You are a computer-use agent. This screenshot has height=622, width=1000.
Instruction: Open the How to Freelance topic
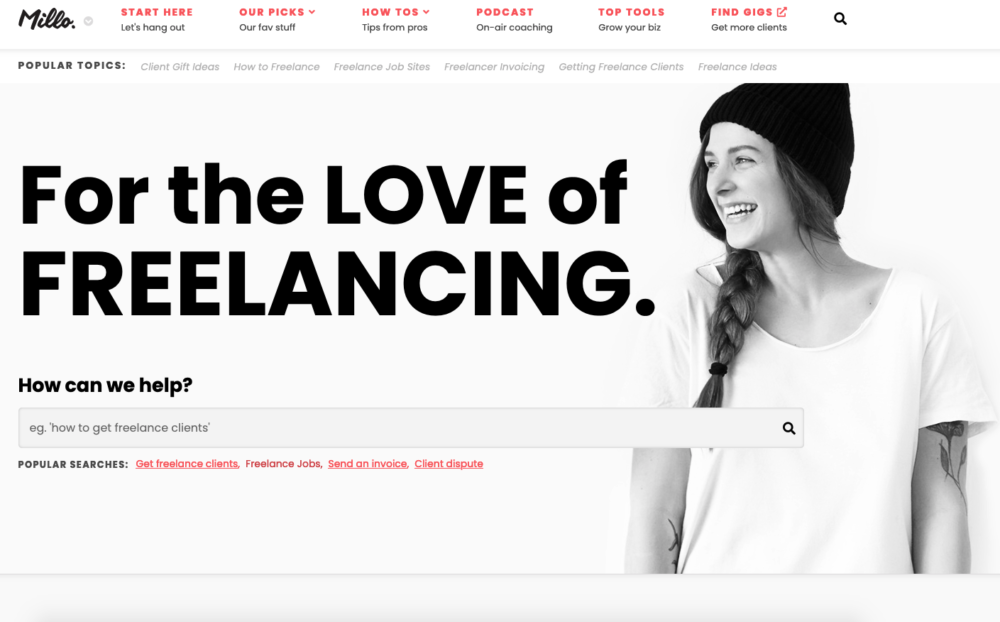276,66
